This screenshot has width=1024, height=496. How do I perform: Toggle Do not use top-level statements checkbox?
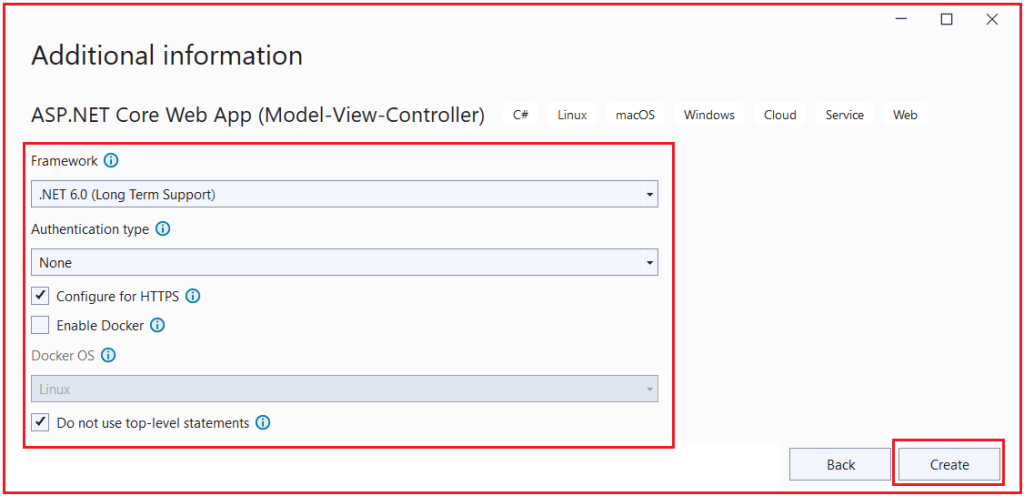pyautogui.click(x=40, y=423)
